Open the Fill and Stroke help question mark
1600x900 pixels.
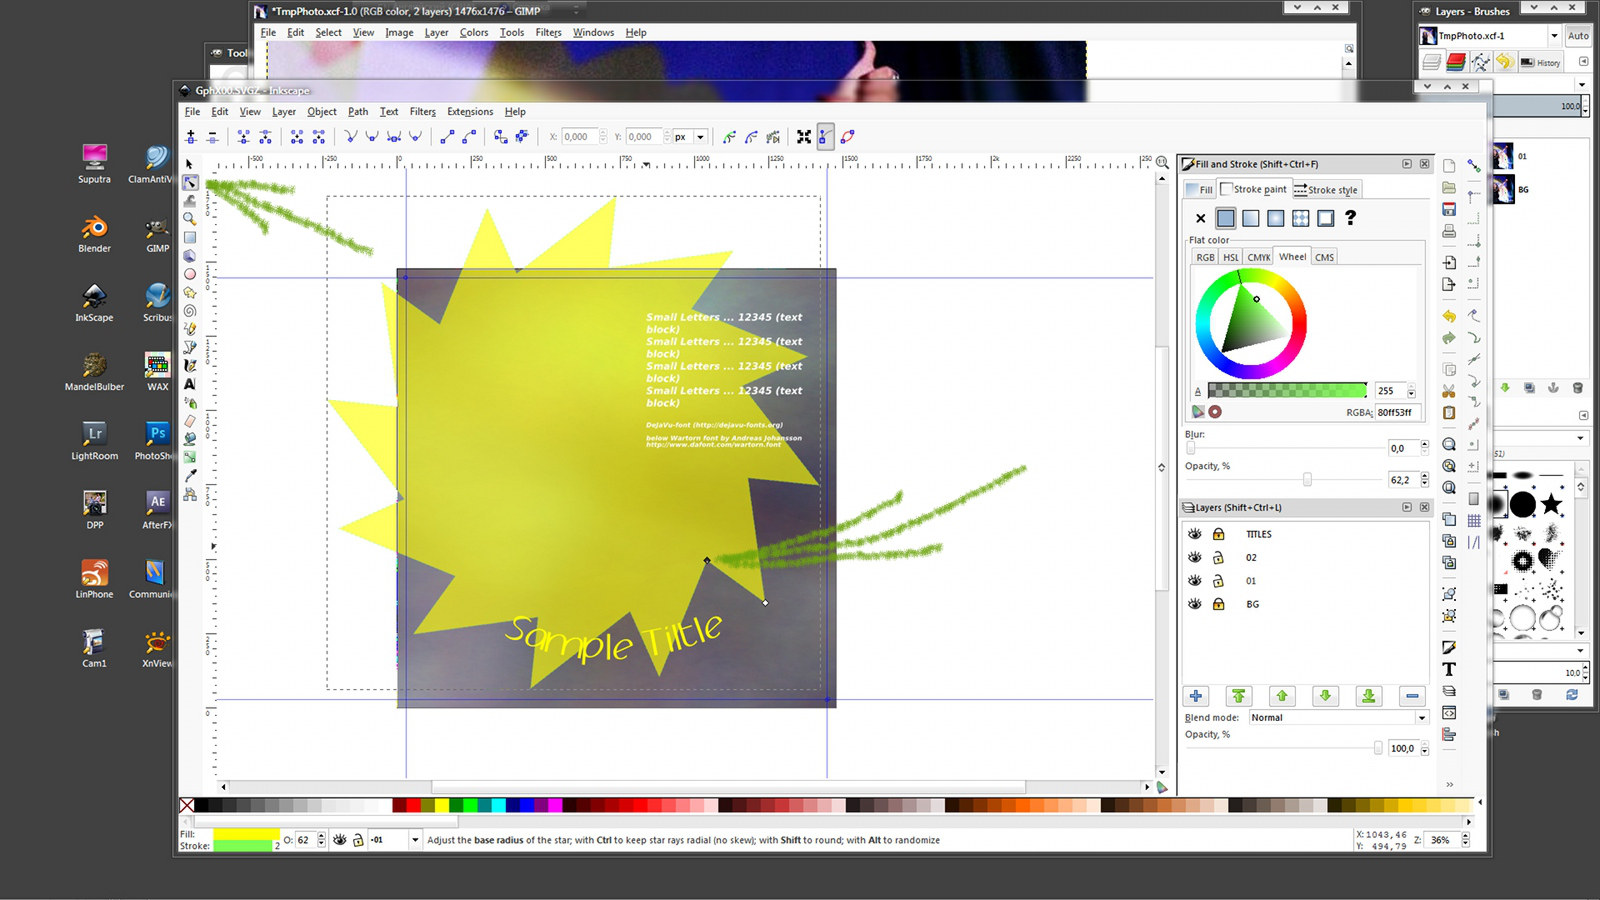1351,218
